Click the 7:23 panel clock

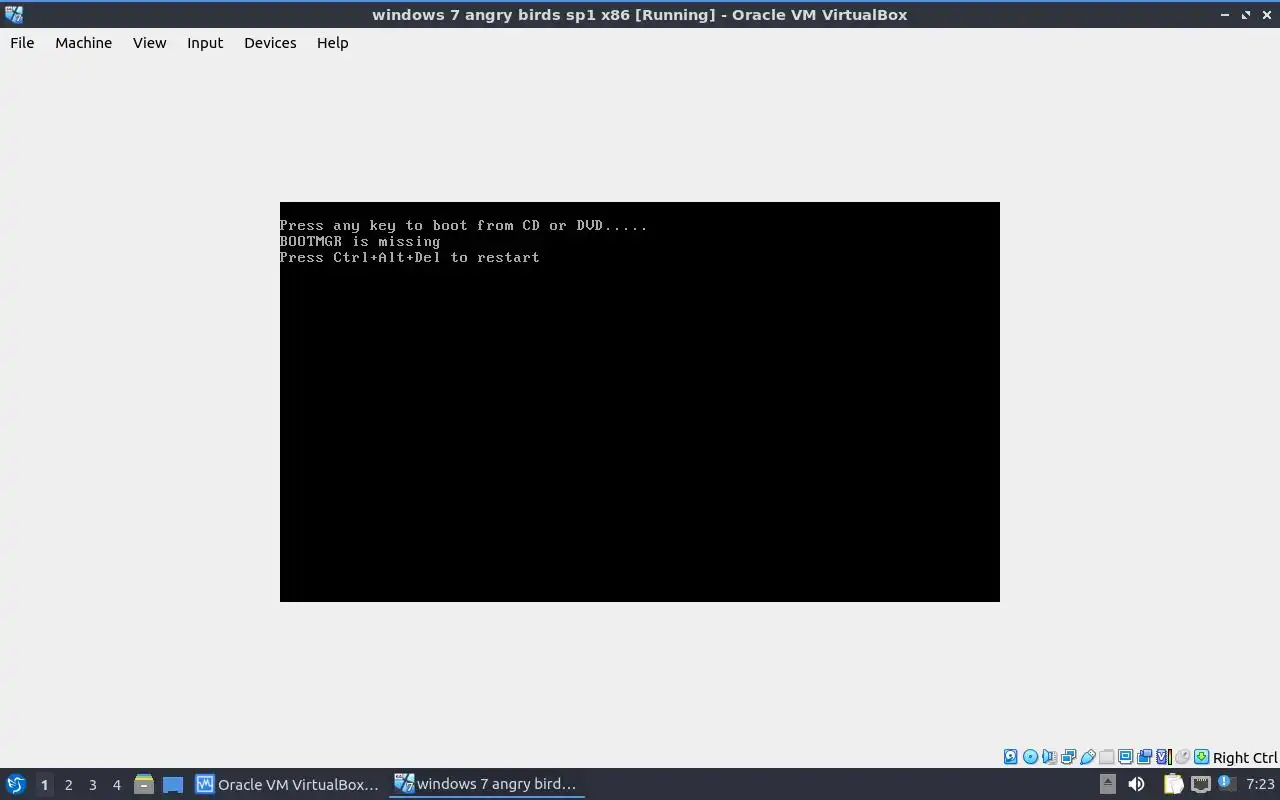click(x=1260, y=784)
